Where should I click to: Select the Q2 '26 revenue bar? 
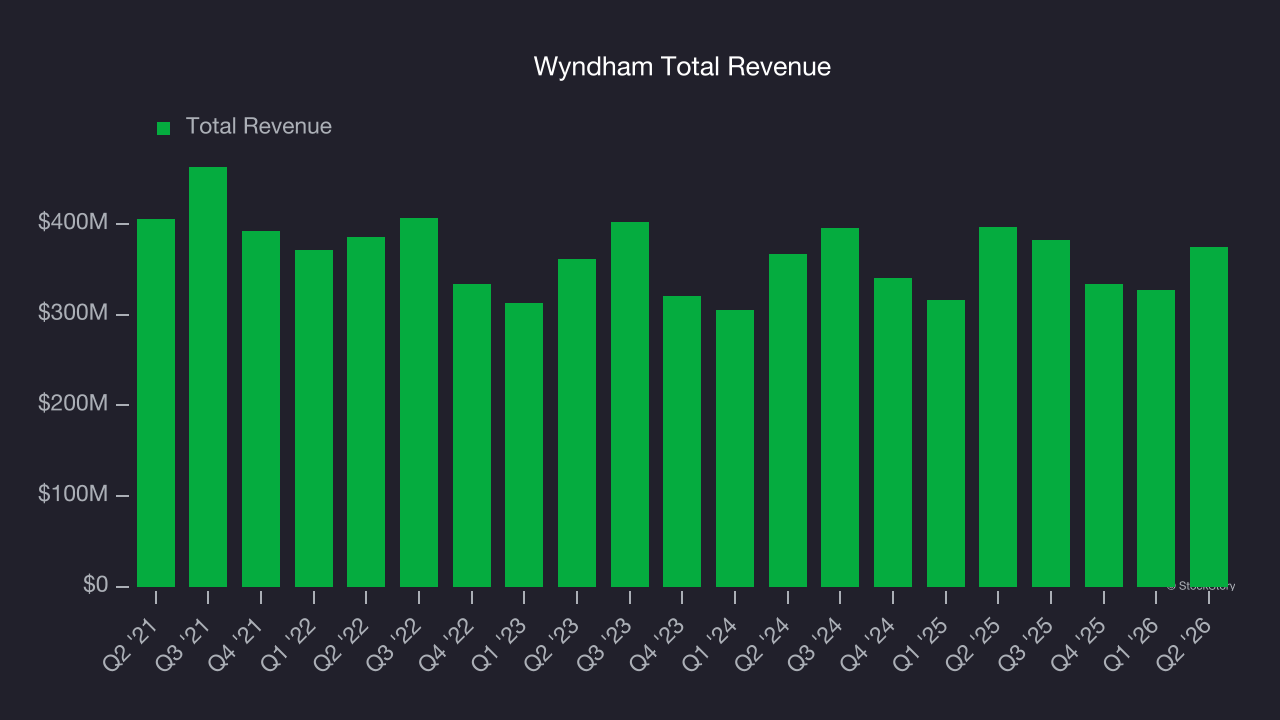(x=1209, y=417)
